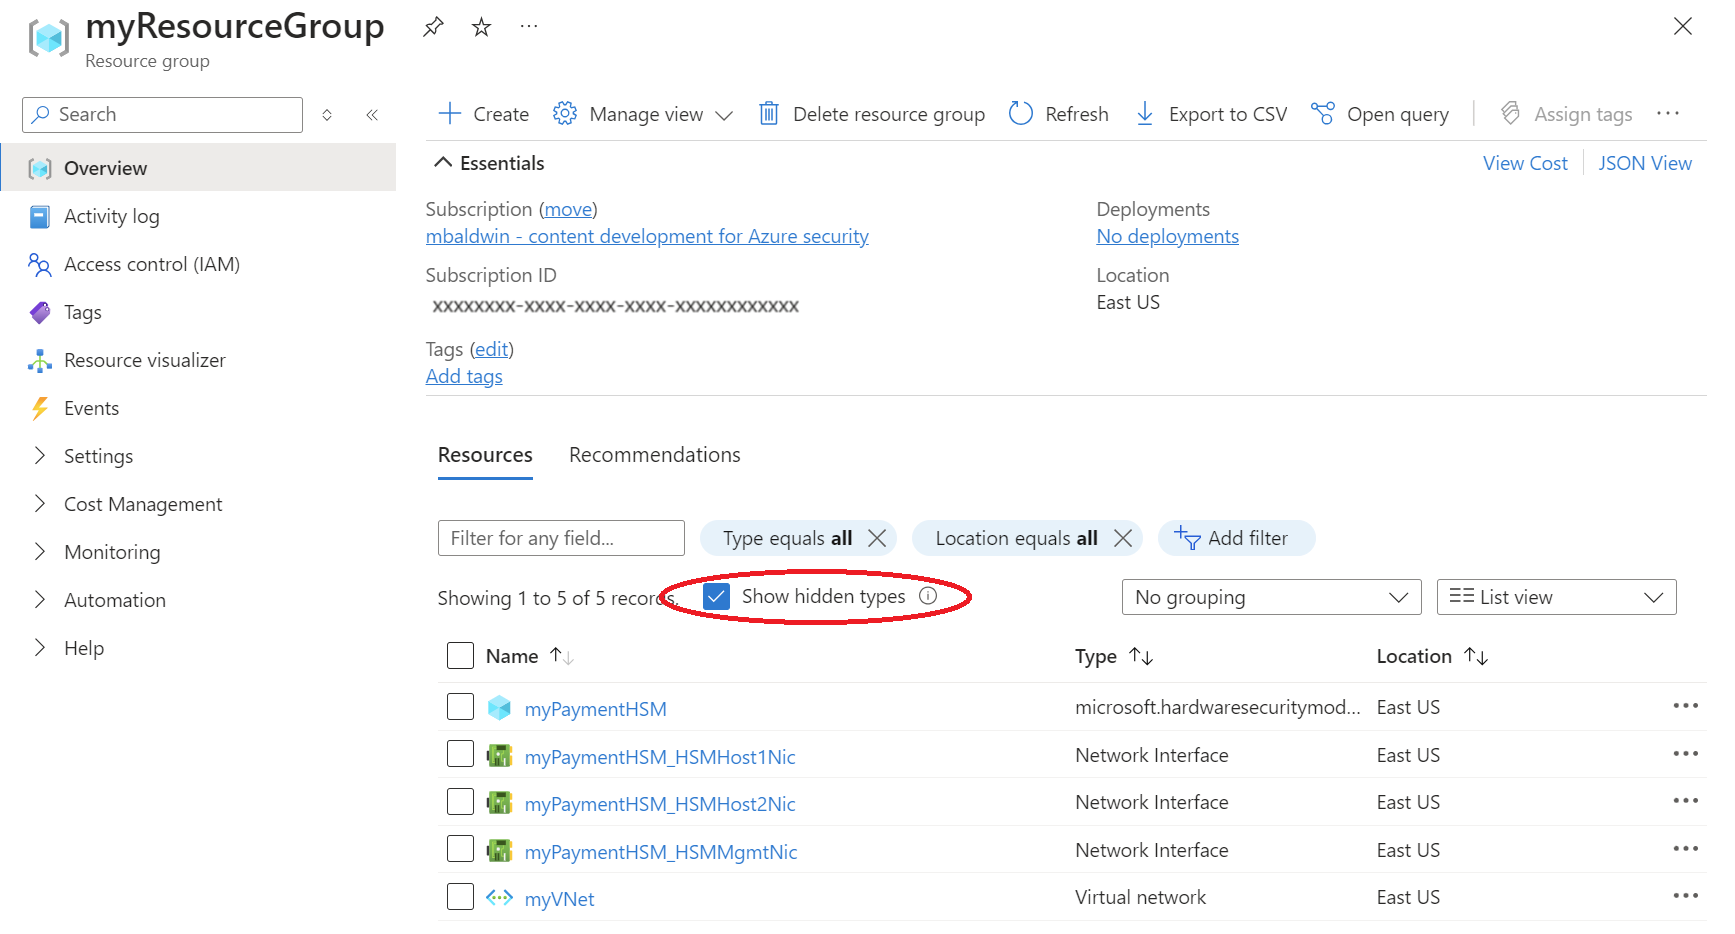Click the Add tags link
1735x934 pixels.
[x=464, y=377]
